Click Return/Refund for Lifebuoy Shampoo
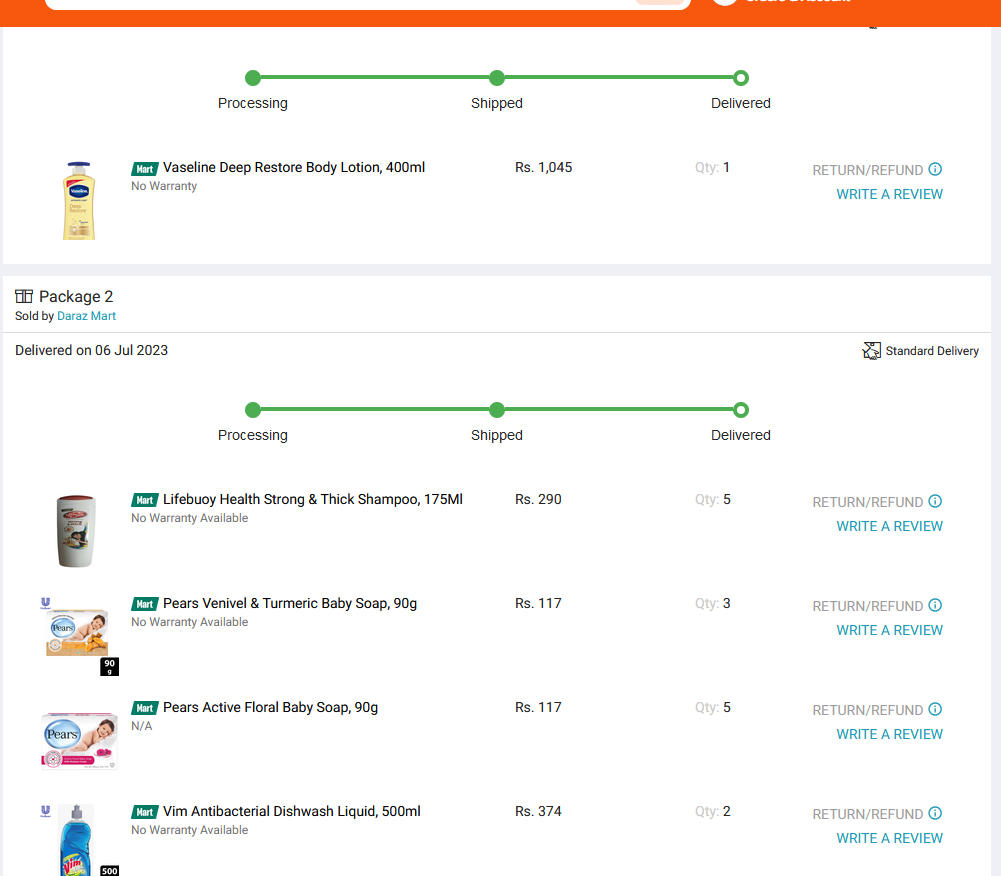The image size is (1001, 876). tap(868, 502)
